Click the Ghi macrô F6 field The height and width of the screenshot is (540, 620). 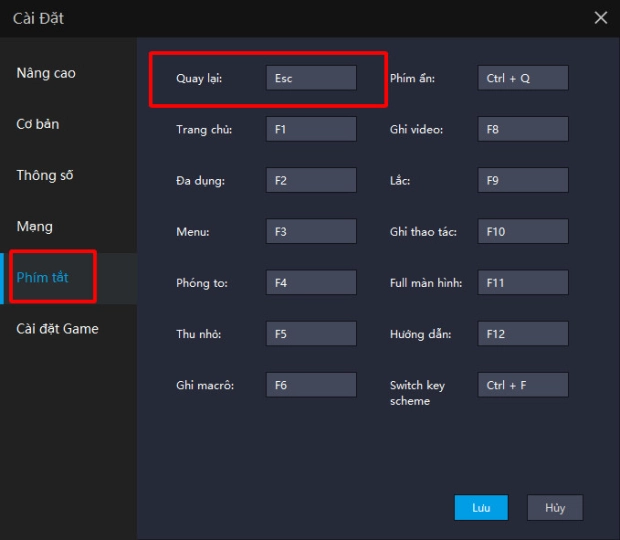[311, 385]
